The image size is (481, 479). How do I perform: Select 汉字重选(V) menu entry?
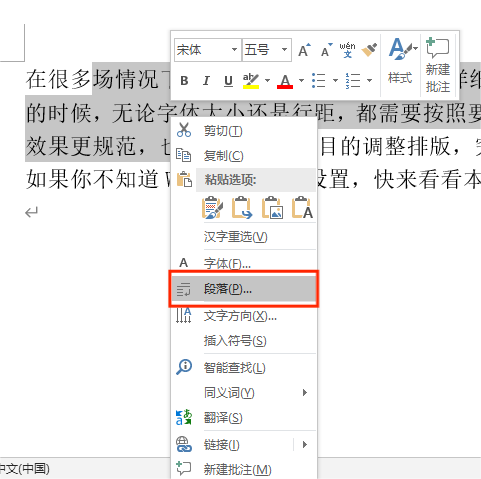243,237
